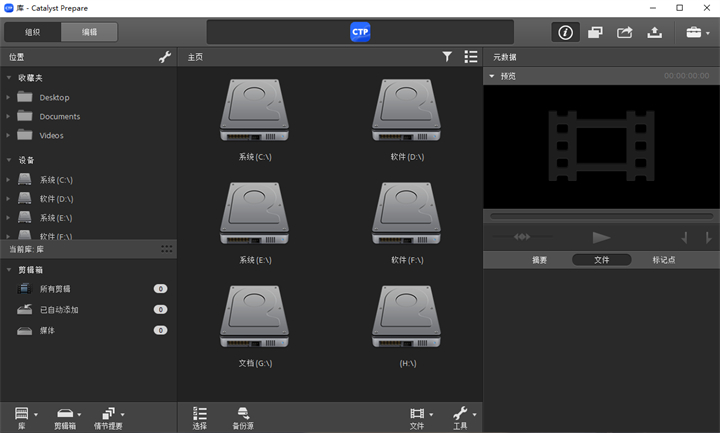Switch to the 标记点 metadata tab
720x433 pixels.
coord(664,260)
